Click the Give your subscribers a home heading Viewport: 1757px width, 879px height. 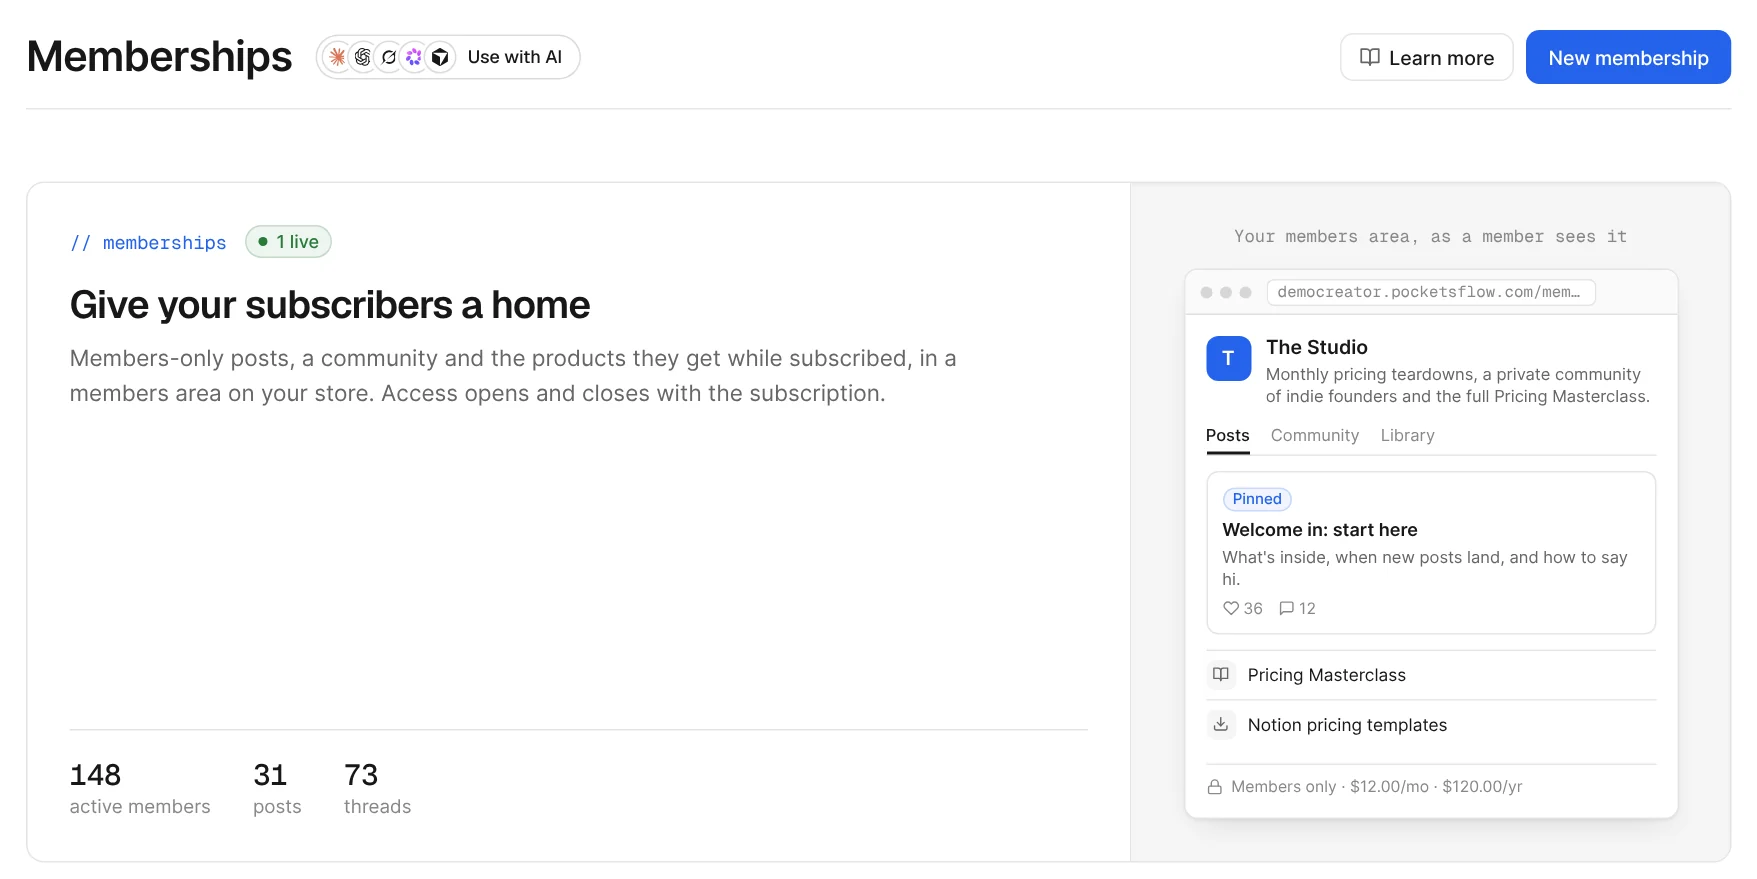tap(330, 305)
